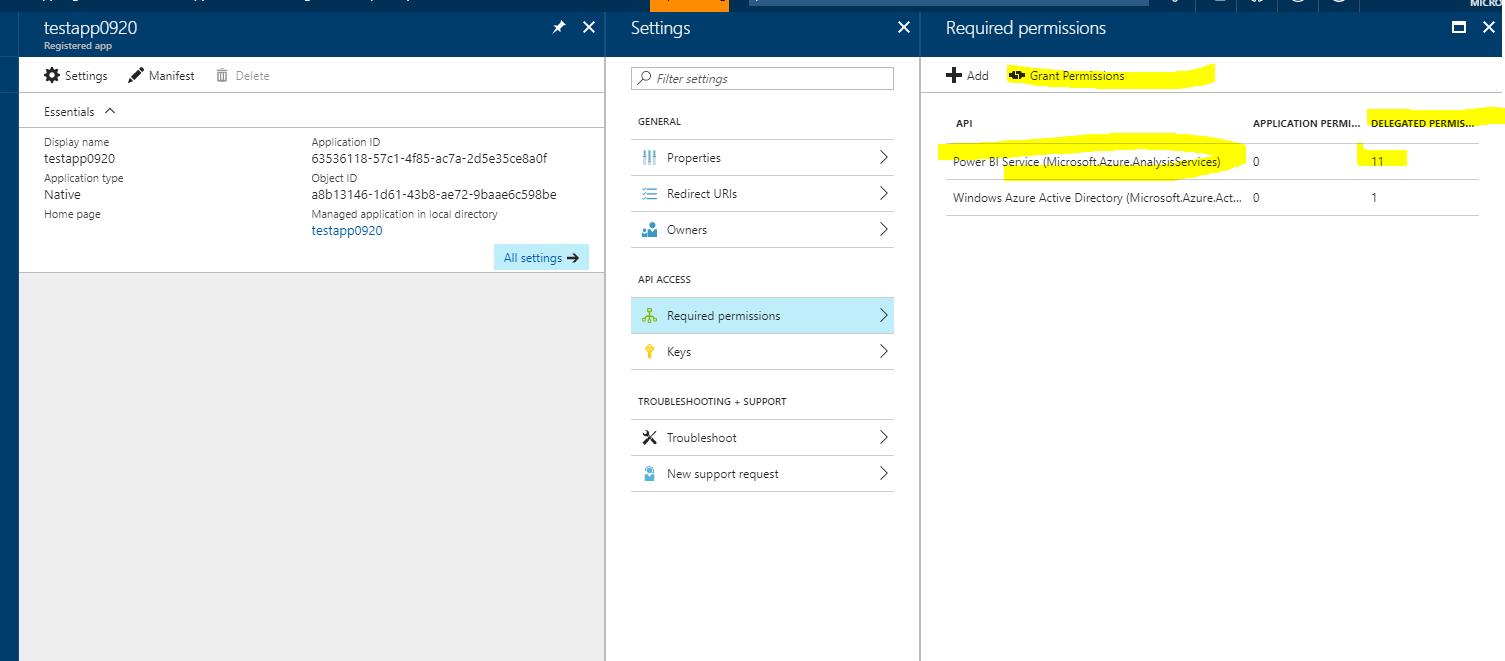Image resolution: width=1505 pixels, height=661 pixels.
Task: Click the New support request icon
Action: tap(649, 474)
